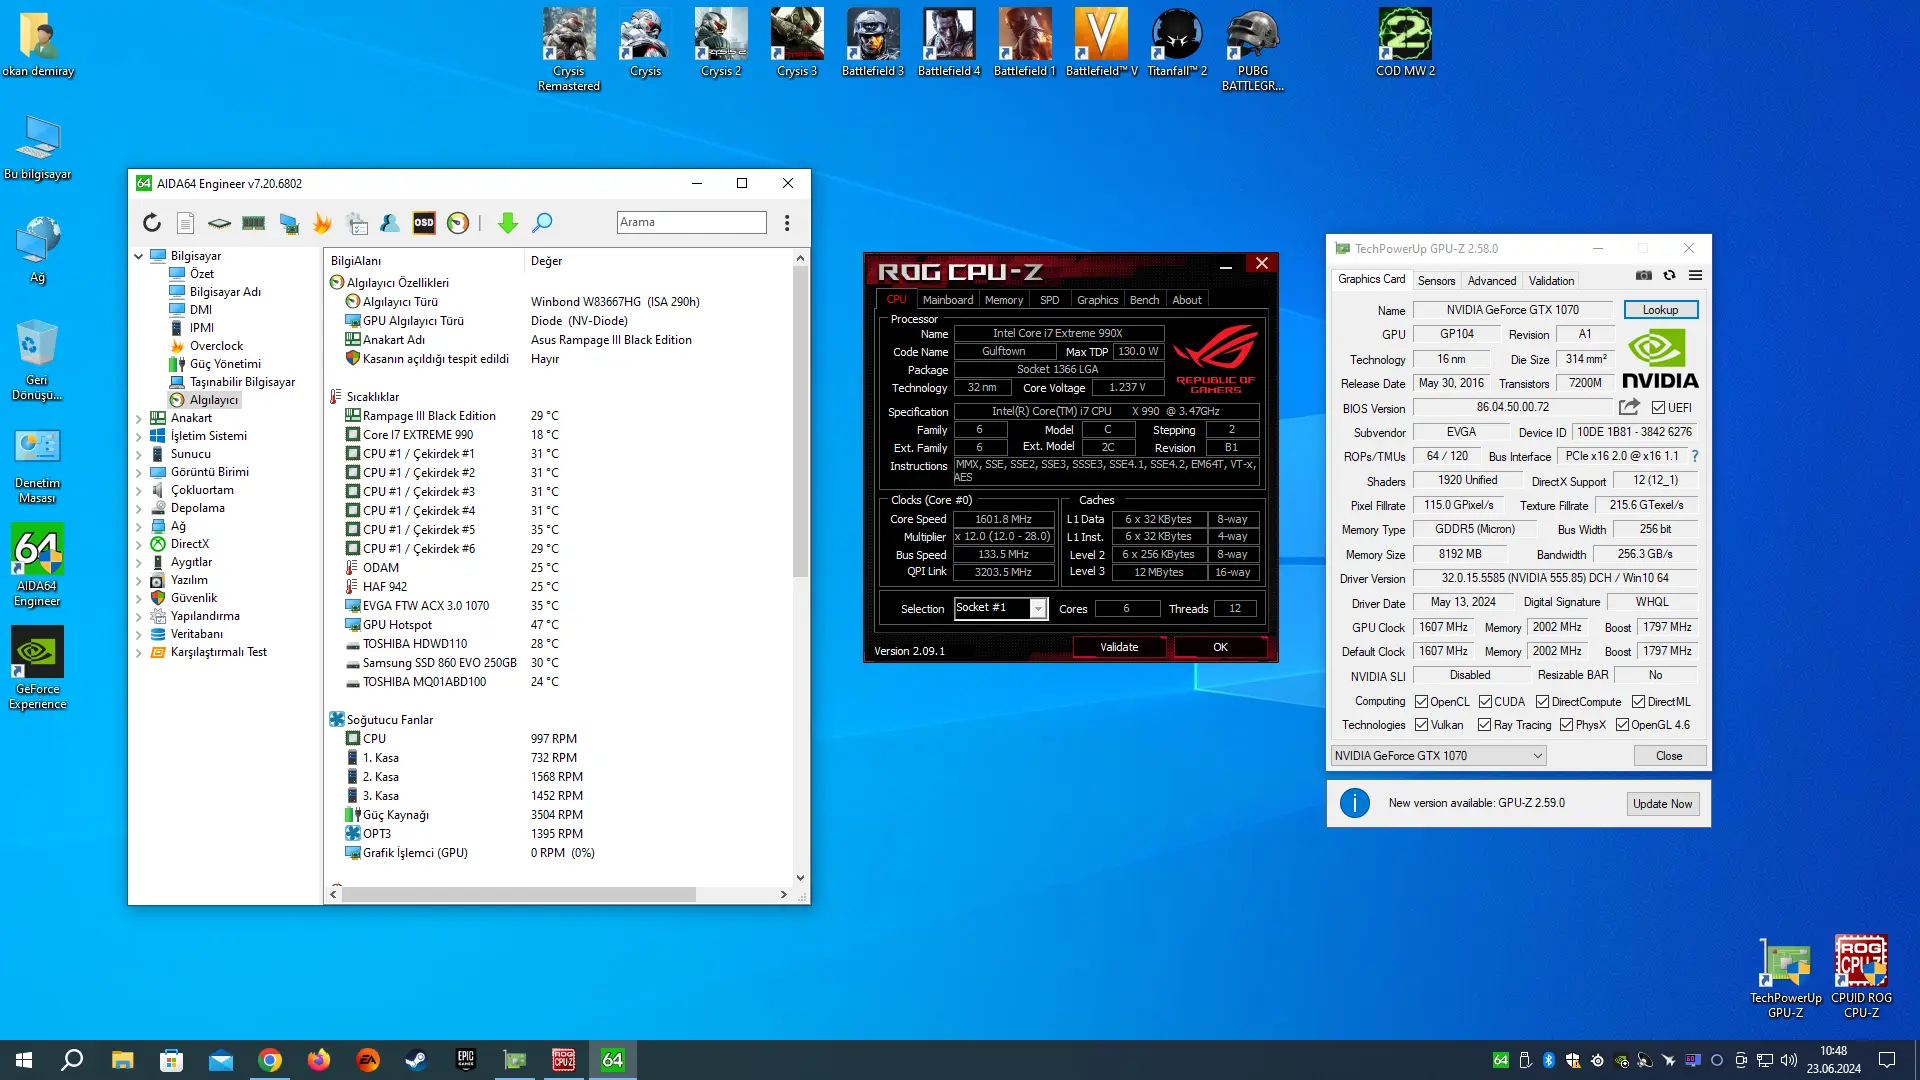Launch the AIDA64 stability test flame icon
1920x1080 pixels.
[322, 223]
